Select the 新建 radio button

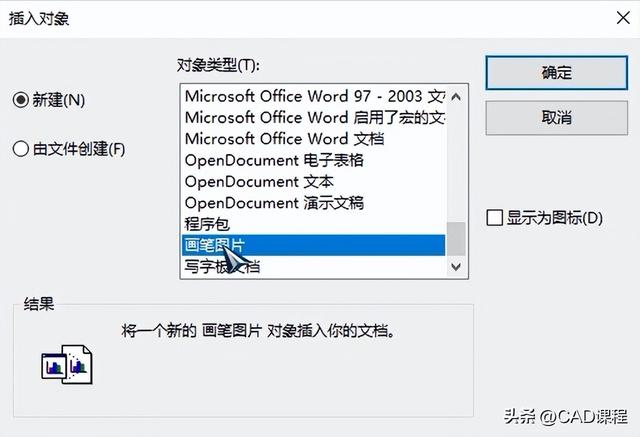click(x=20, y=99)
